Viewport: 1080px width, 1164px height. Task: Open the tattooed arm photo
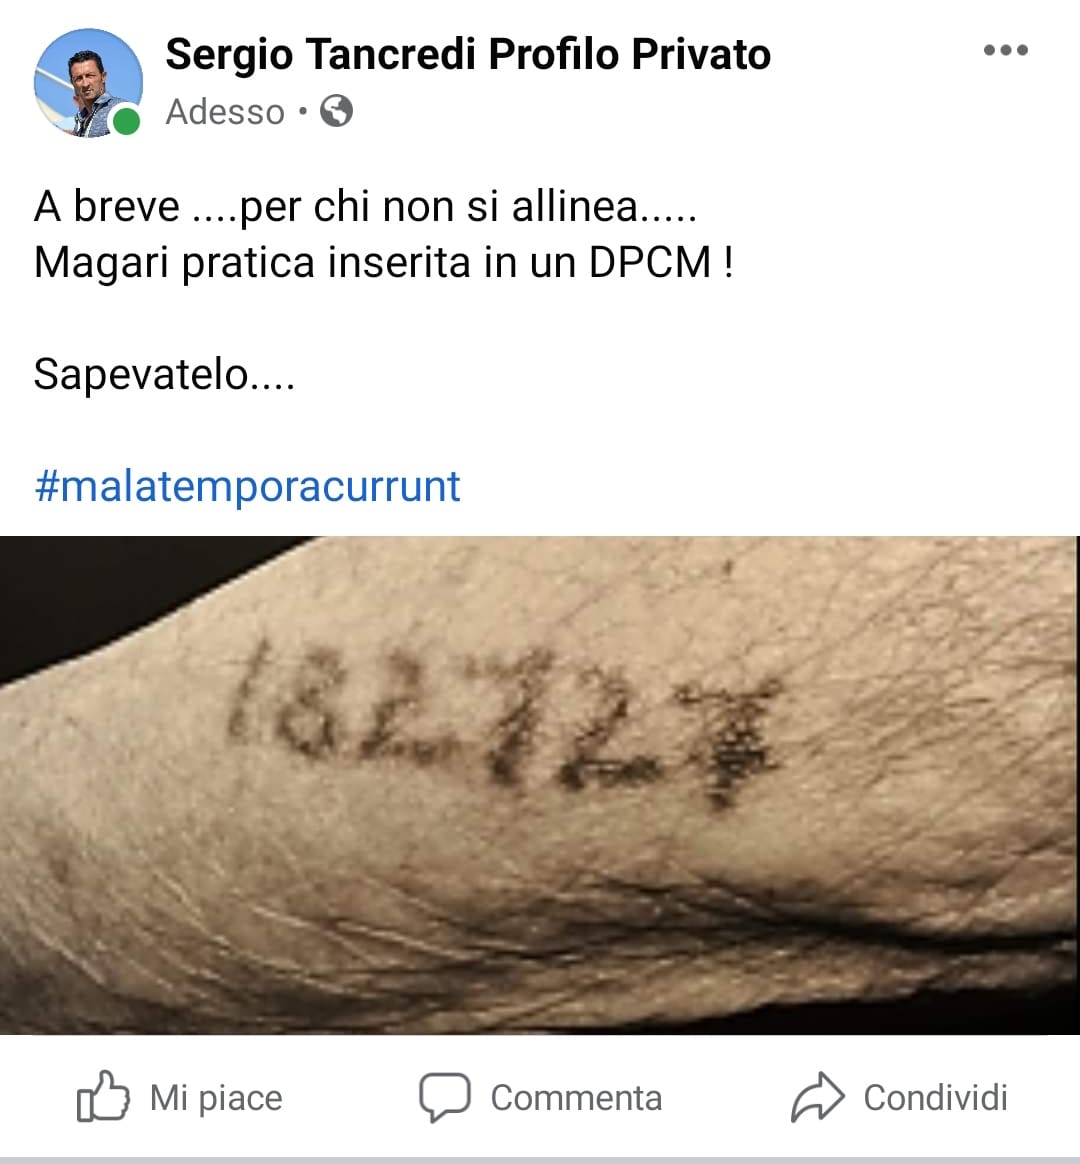coord(540,785)
